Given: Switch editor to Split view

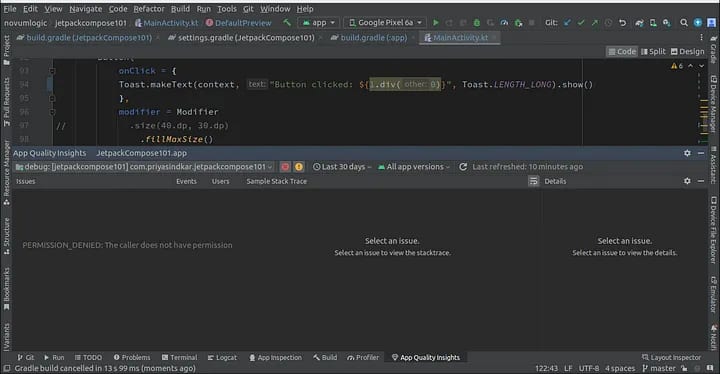Looking at the screenshot, I should click(x=653, y=51).
